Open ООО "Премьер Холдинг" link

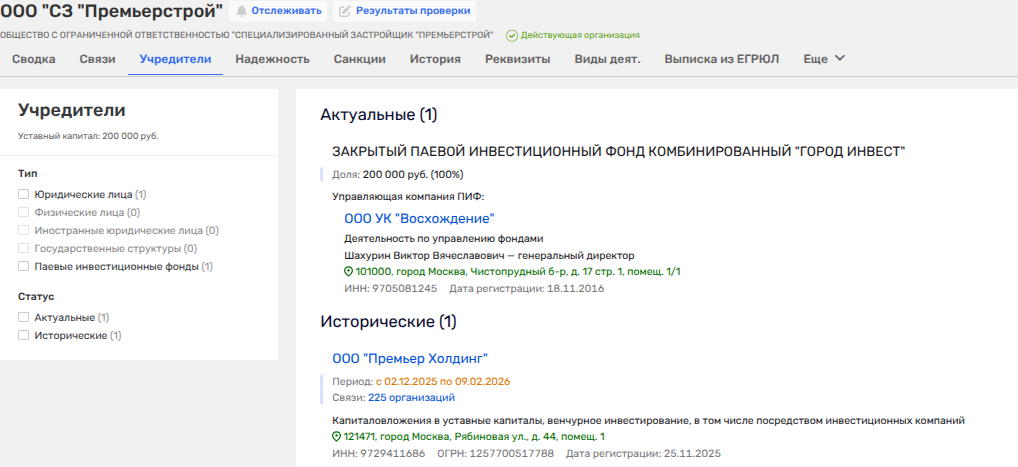click(410, 359)
